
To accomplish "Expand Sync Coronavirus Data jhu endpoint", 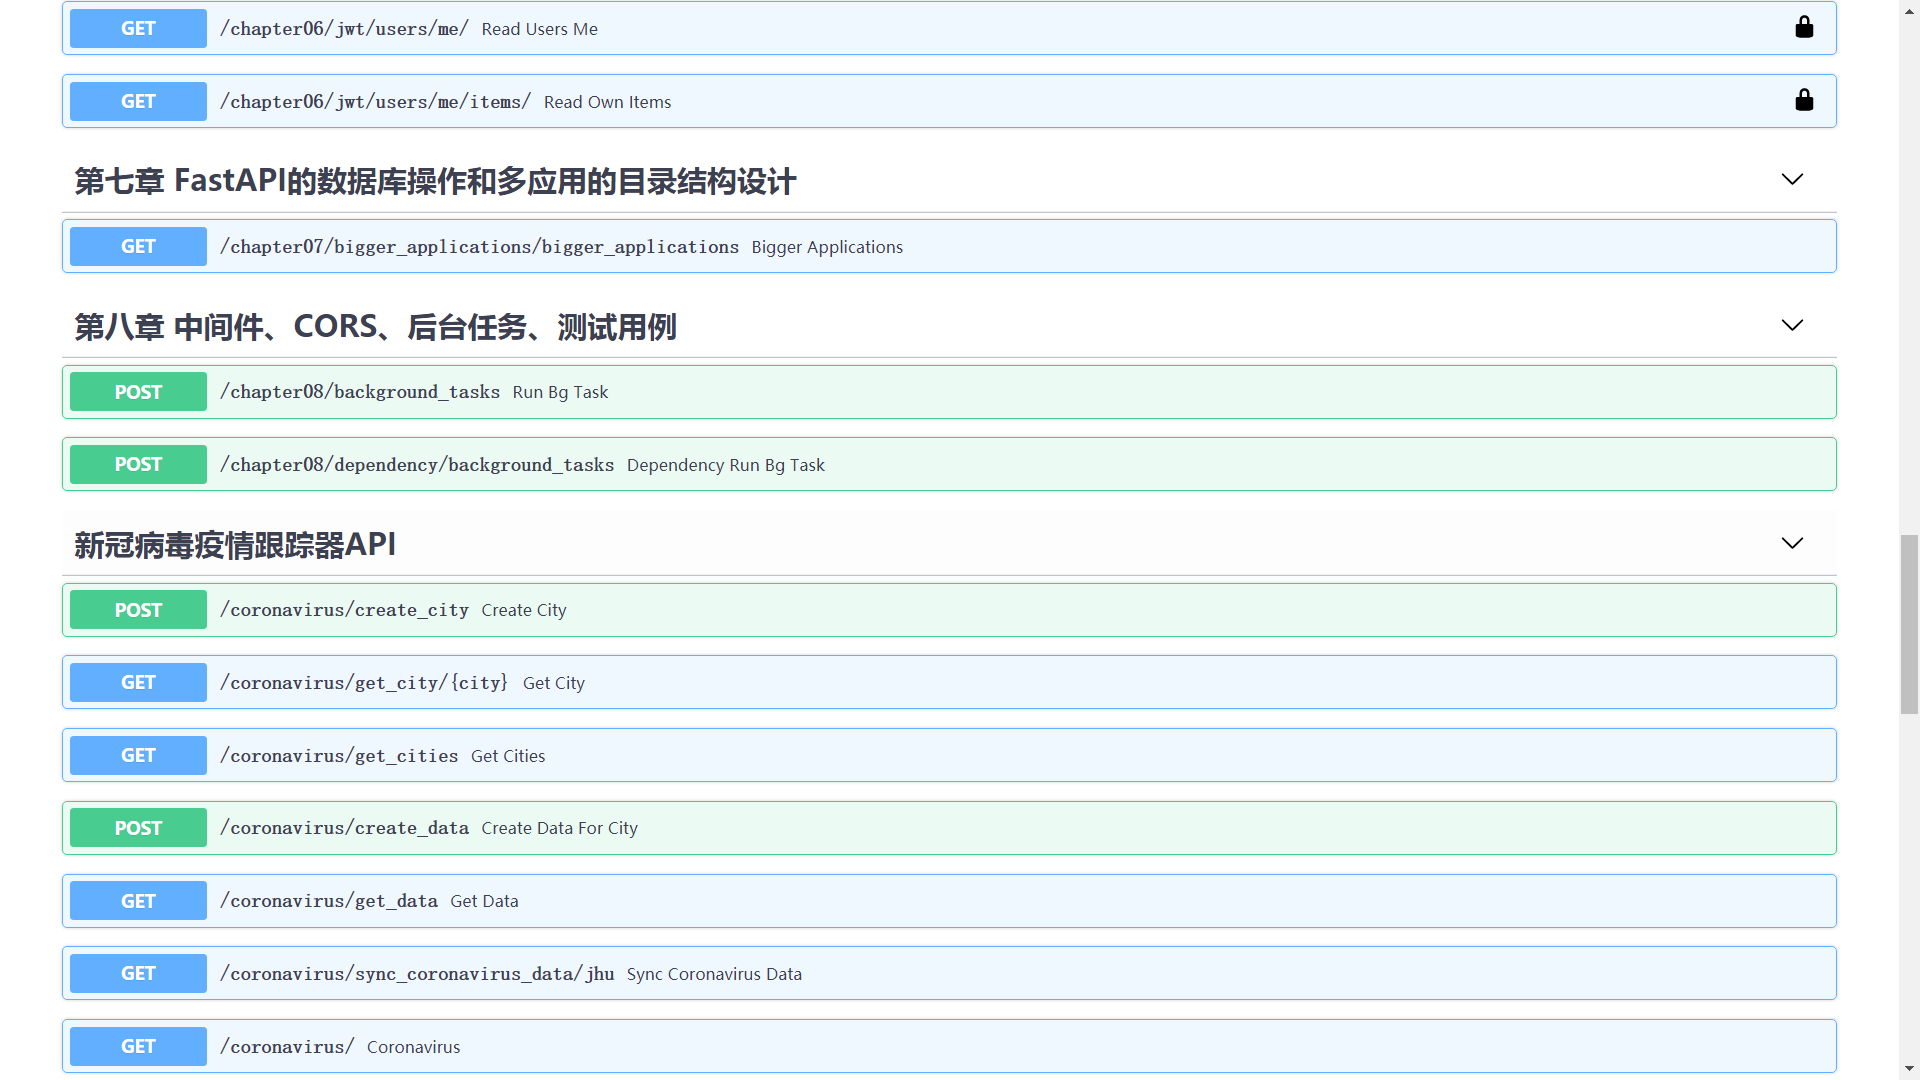I will click(713, 974).
